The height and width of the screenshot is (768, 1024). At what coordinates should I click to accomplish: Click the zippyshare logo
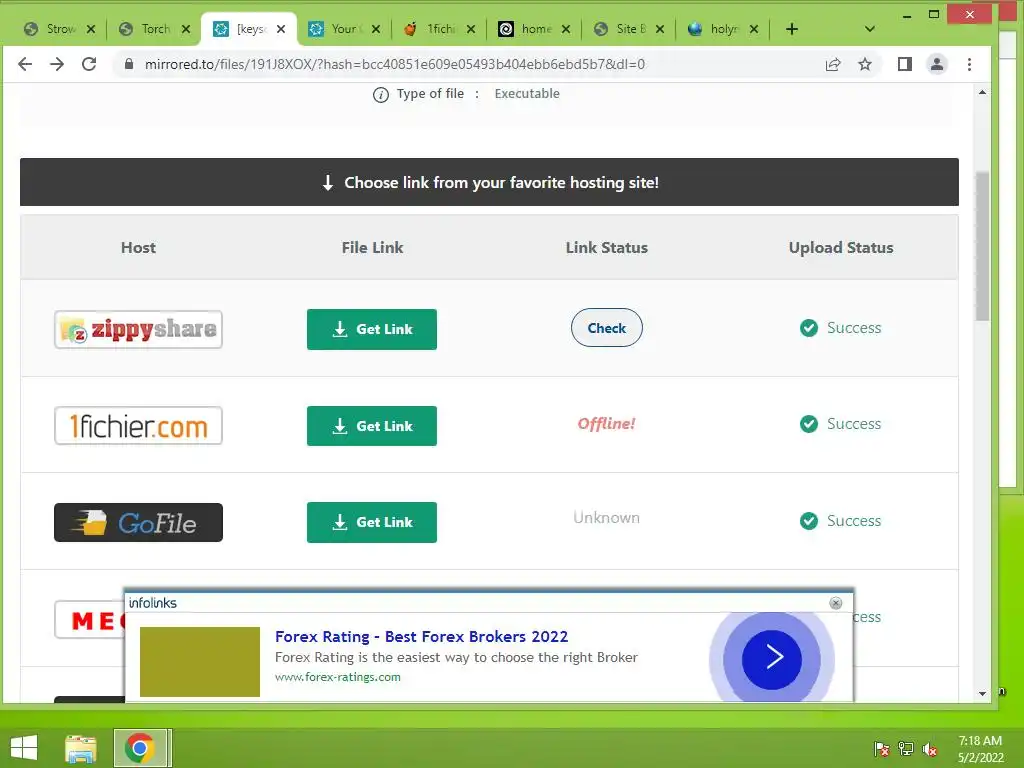[x=138, y=329]
